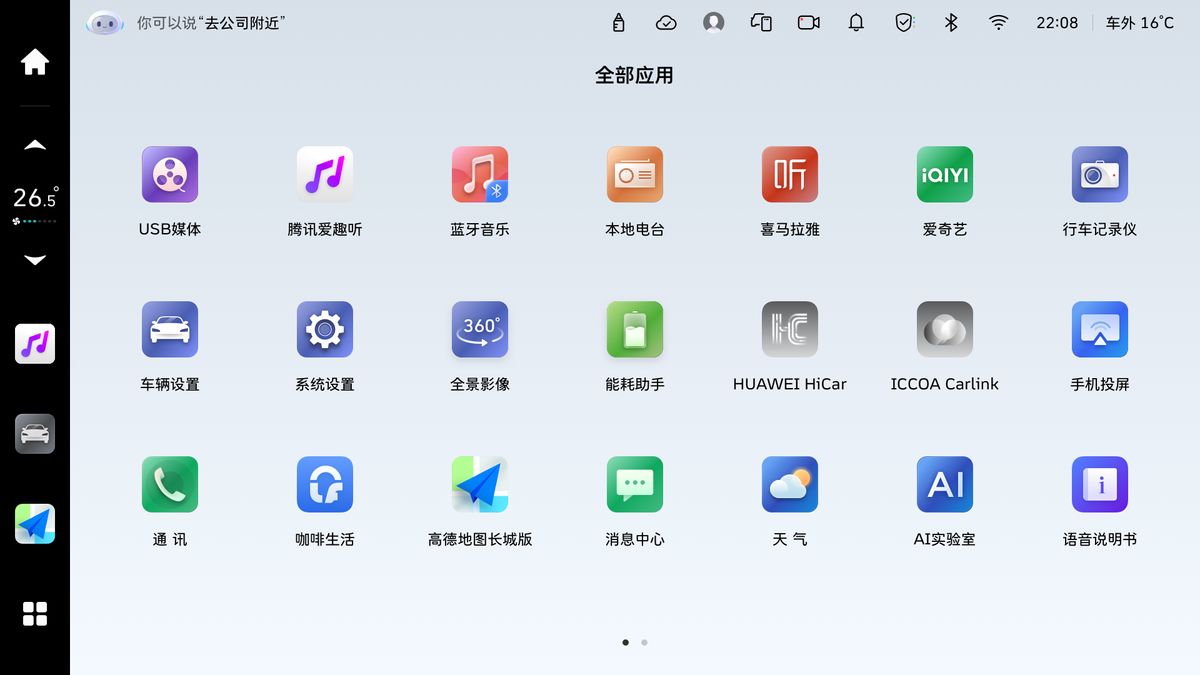Launch the iQIYI 爱奇艺 app

[945, 175]
